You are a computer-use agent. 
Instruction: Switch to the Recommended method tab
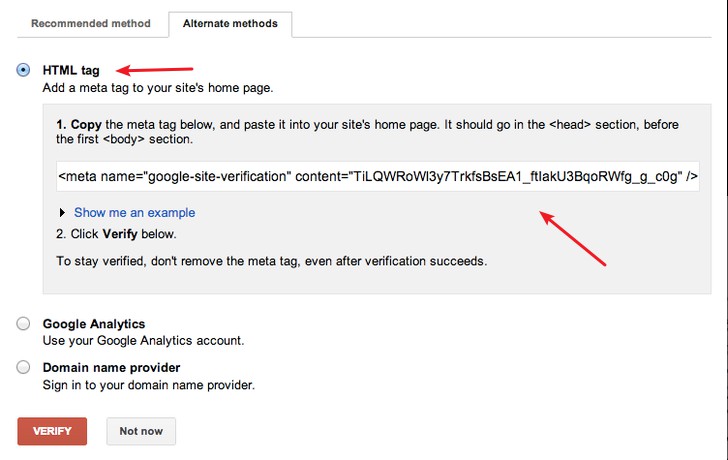click(x=91, y=23)
